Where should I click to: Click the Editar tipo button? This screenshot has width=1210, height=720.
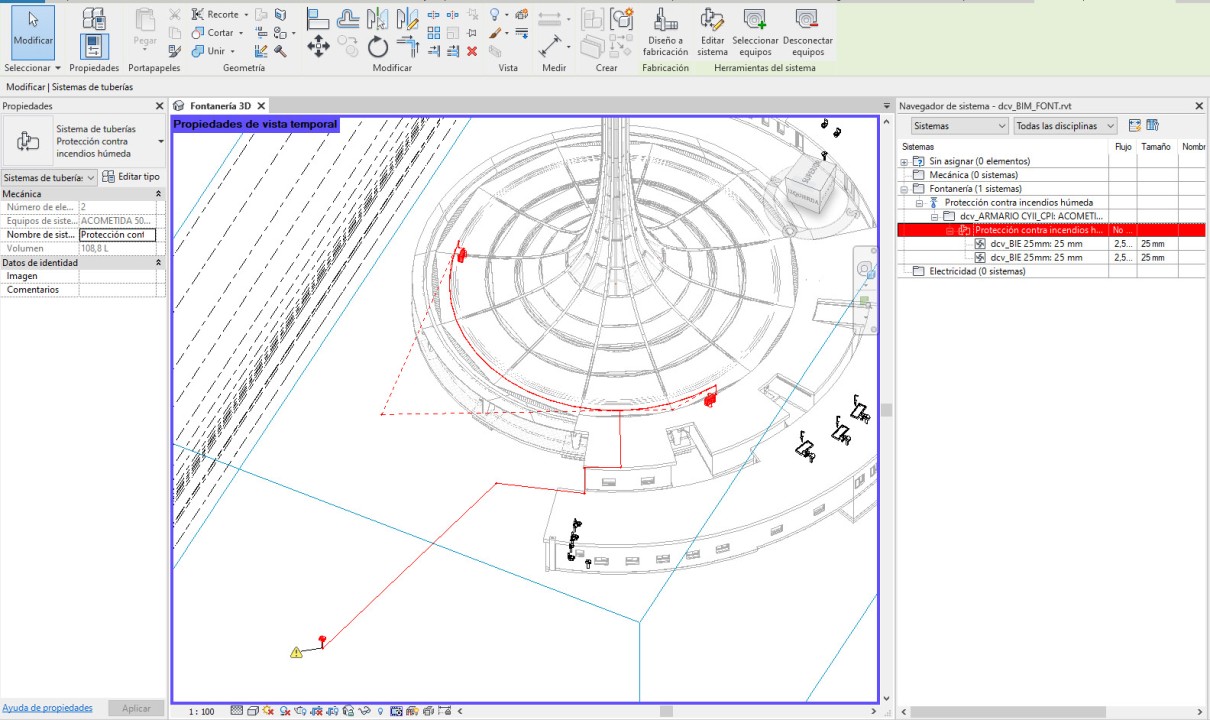(x=132, y=177)
